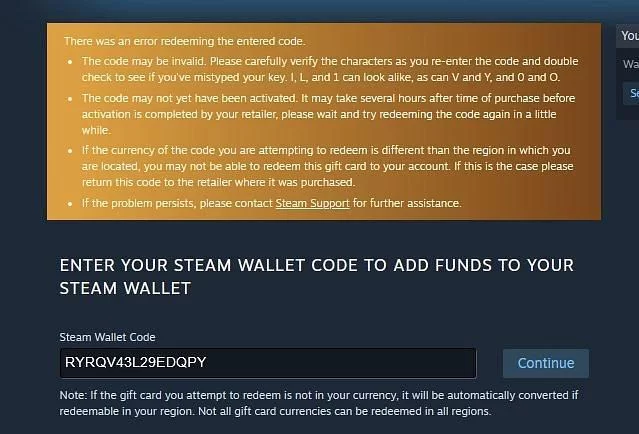The image size is (639, 434).
Task: Click the 'code may be invalid' bullet text
Action: (330, 69)
